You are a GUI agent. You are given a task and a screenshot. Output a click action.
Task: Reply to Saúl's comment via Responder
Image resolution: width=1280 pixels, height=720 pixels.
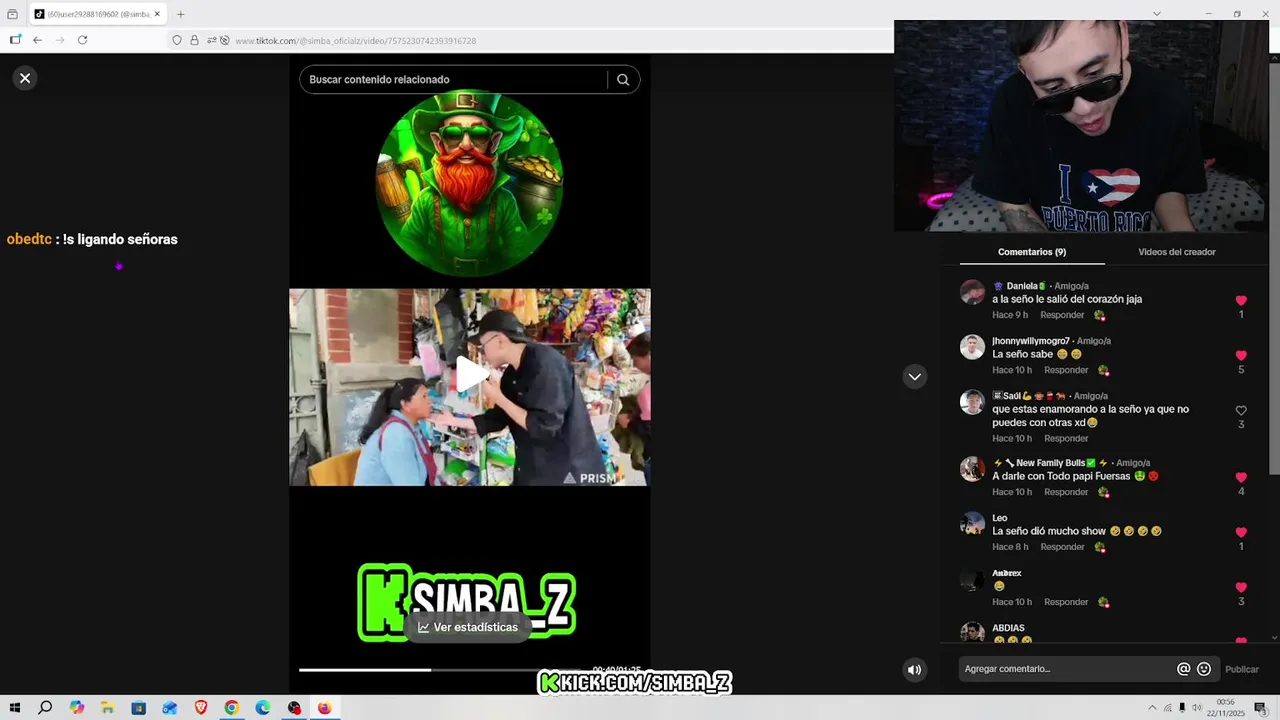click(1066, 438)
